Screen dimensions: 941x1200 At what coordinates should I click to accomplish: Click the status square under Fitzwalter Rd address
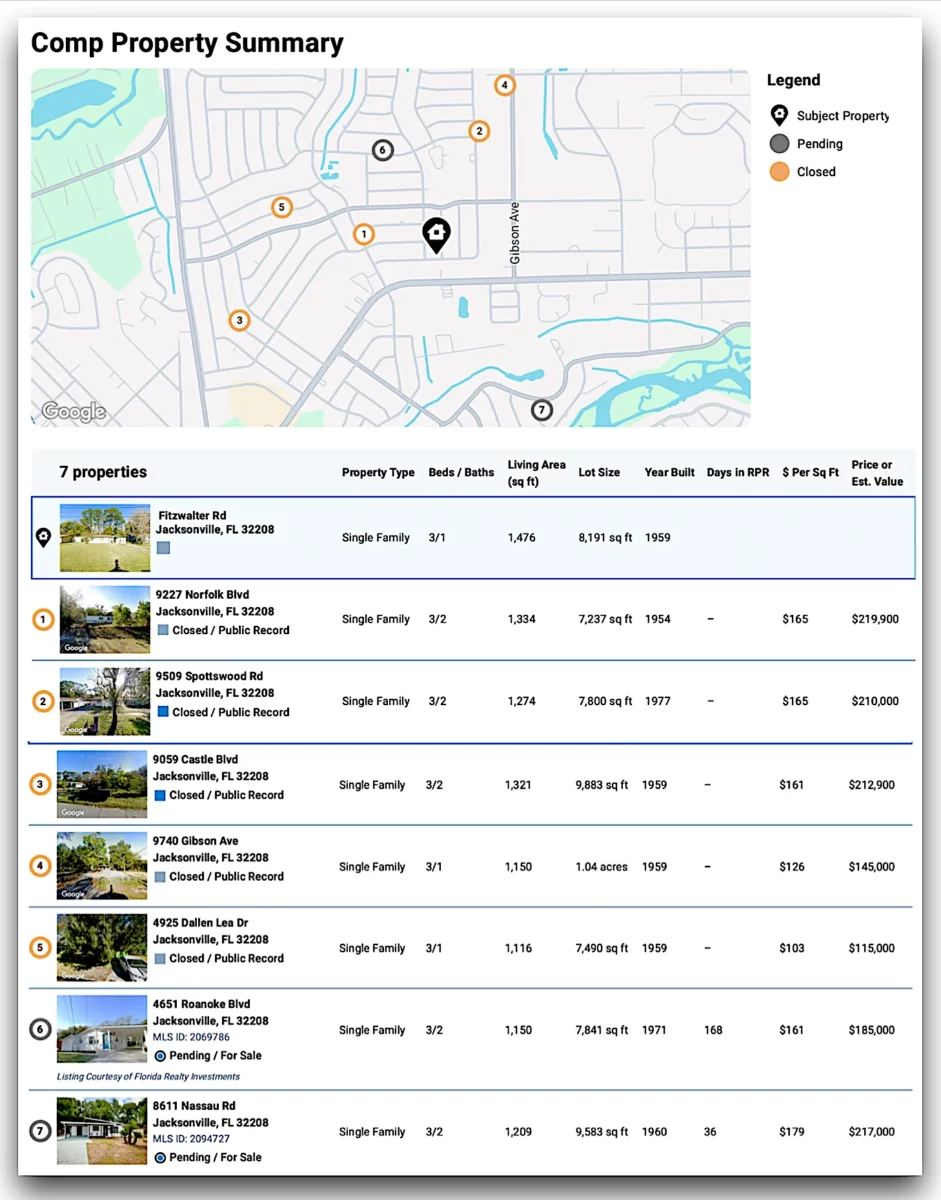coord(163,548)
